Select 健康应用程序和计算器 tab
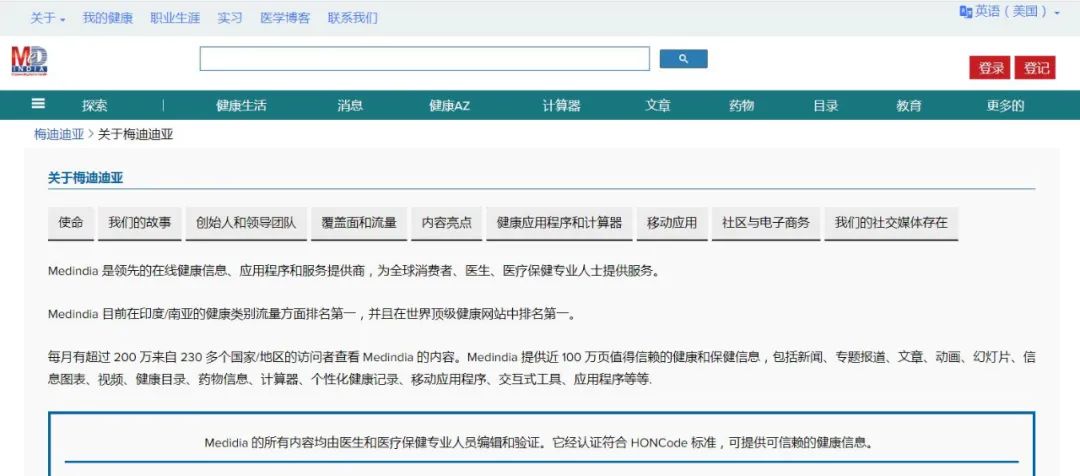1080x476 pixels. click(559, 223)
